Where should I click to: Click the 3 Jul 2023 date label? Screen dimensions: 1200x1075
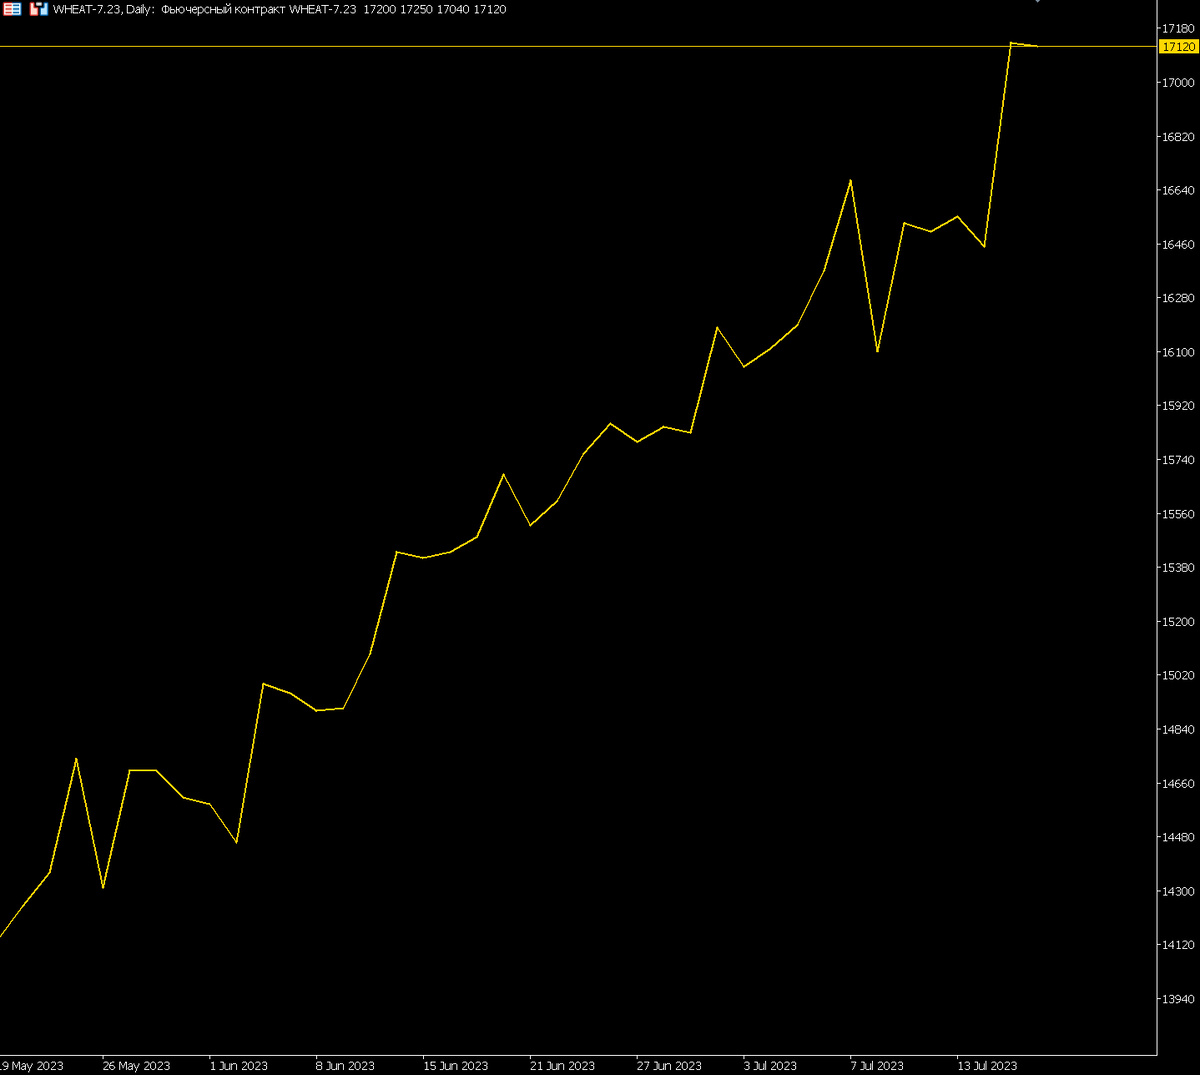pos(770,1066)
